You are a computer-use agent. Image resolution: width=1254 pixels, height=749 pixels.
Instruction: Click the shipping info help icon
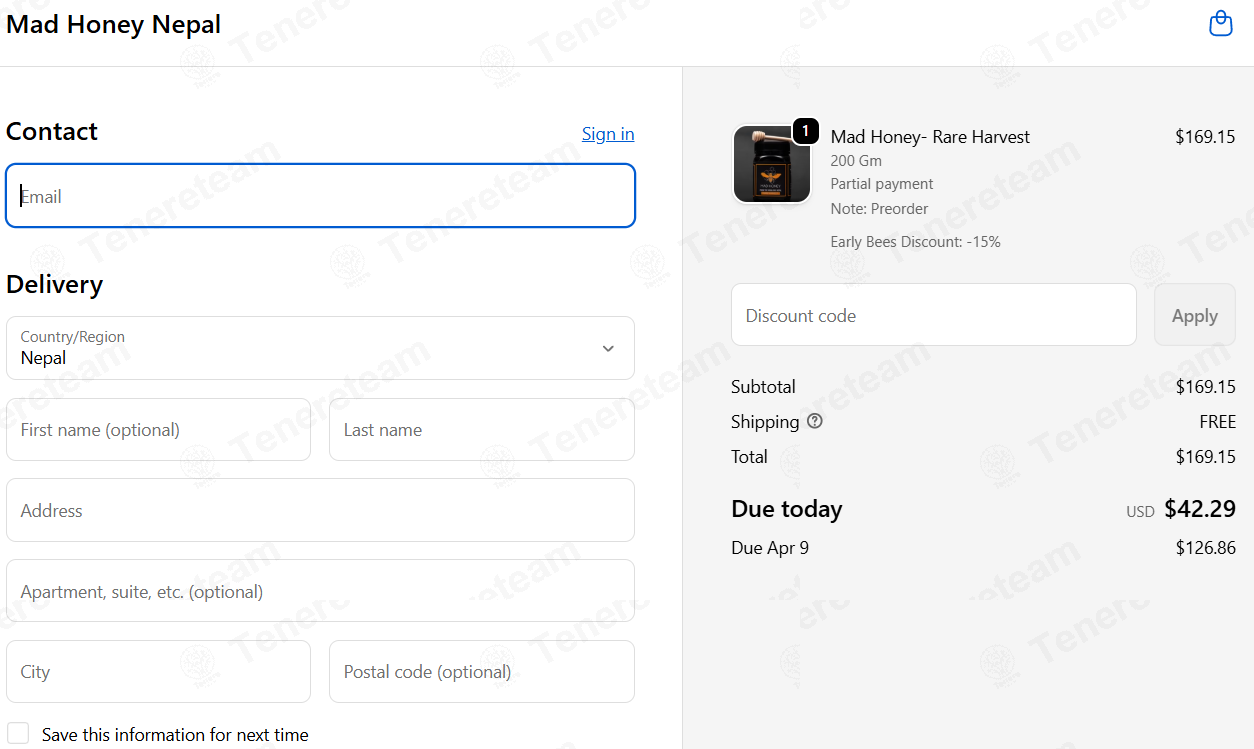pyautogui.click(x=815, y=421)
